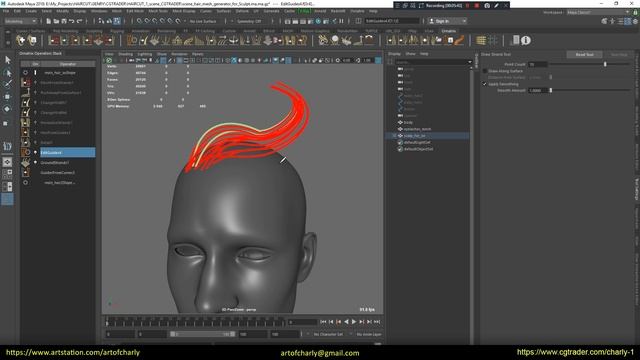Click the timeline range slider bar

pyautogui.click(x=202, y=334)
